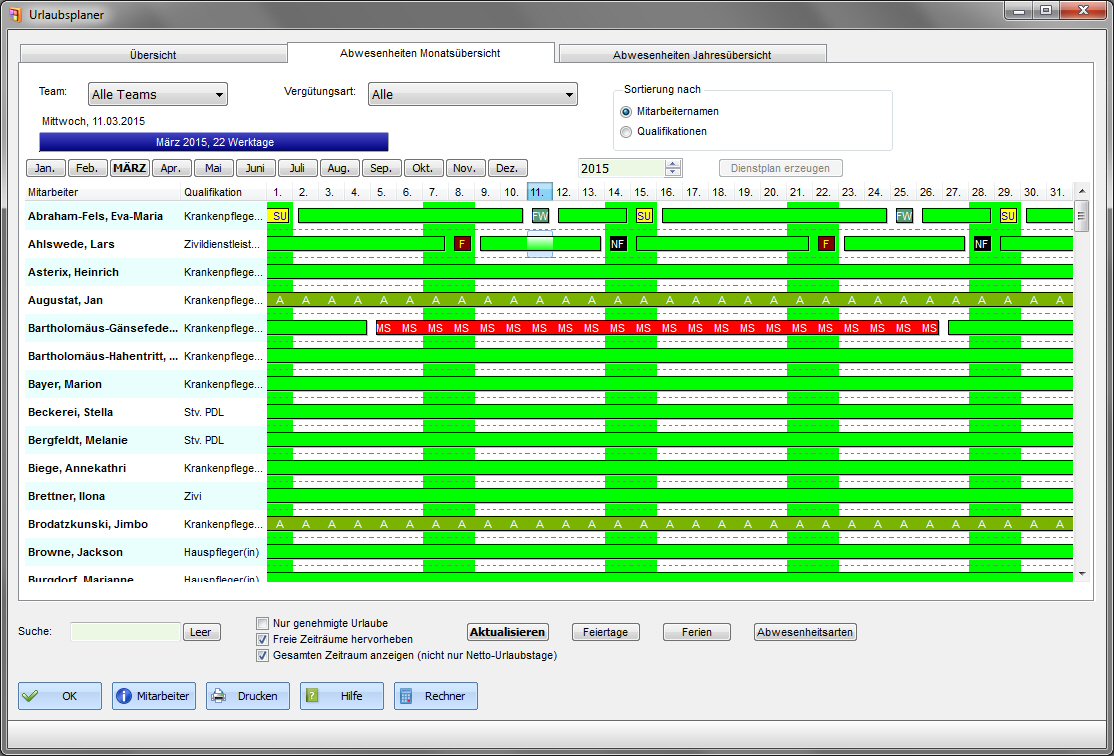Click first yellow SU marker for Abraham-Fels
Image resolution: width=1114 pixels, height=756 pixels.
click(280, 216)
